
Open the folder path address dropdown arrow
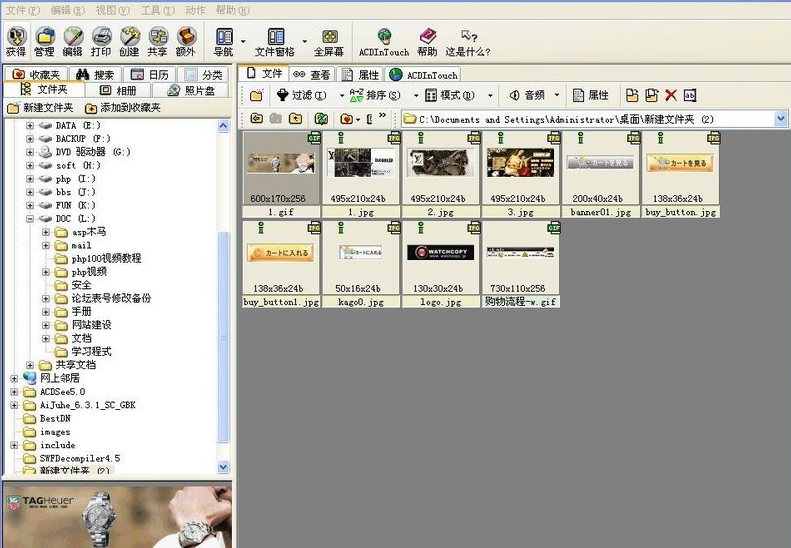pos(781,119)
